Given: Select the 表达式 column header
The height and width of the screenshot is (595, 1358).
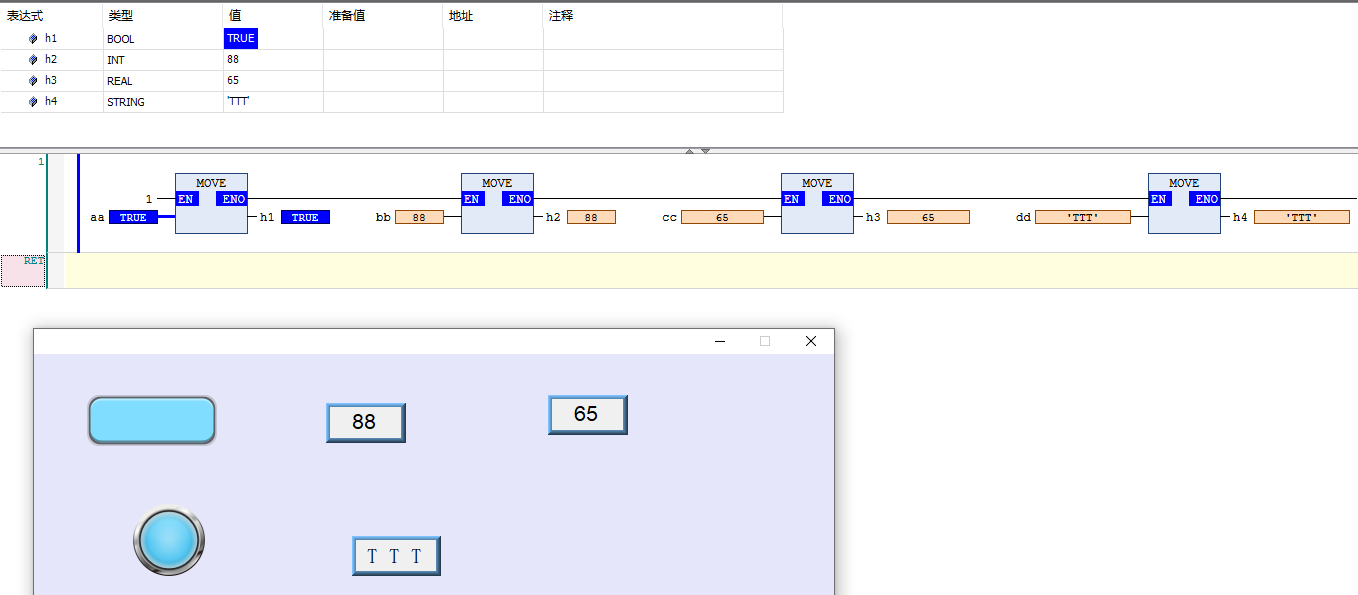Looking at the screenshot, I should 52,16.
